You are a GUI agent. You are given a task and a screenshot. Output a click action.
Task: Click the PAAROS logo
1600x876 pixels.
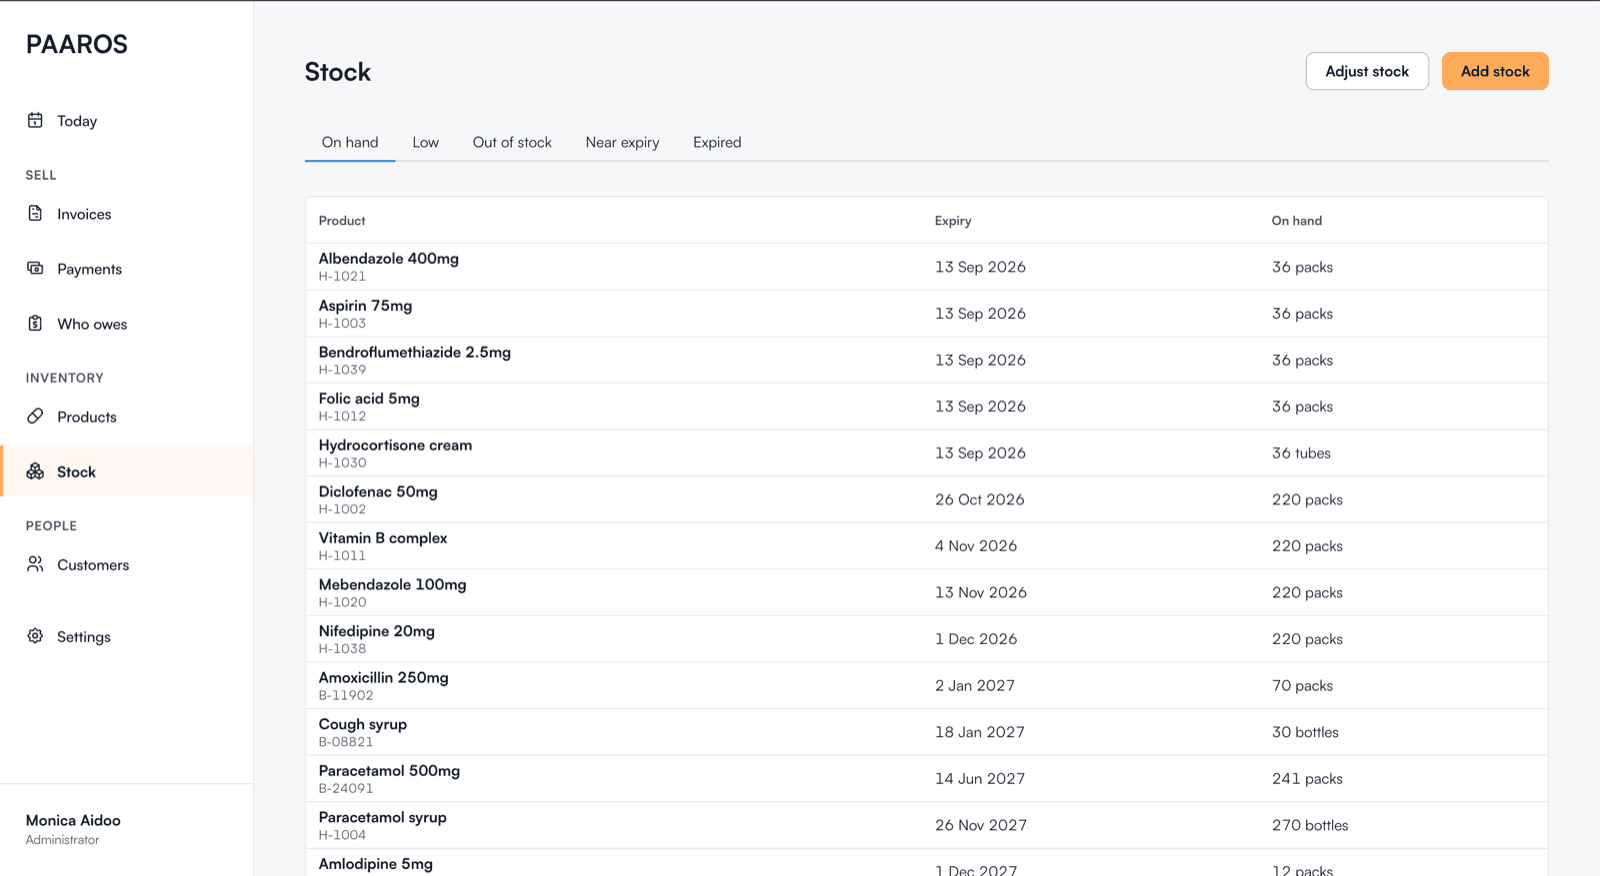tap(77, 44)
